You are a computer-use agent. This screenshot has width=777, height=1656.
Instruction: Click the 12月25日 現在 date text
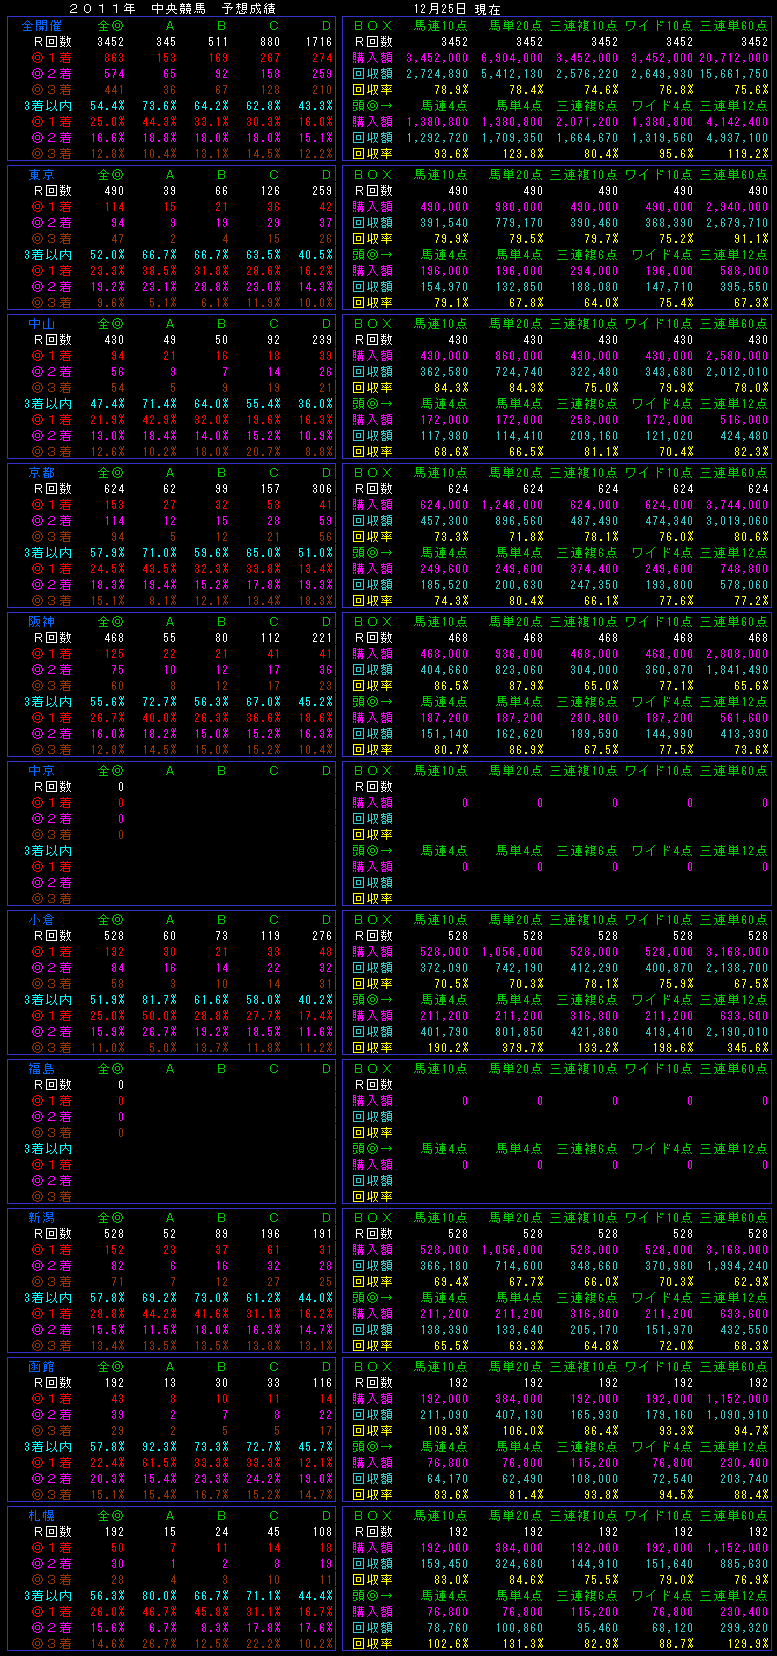point(457,8)
